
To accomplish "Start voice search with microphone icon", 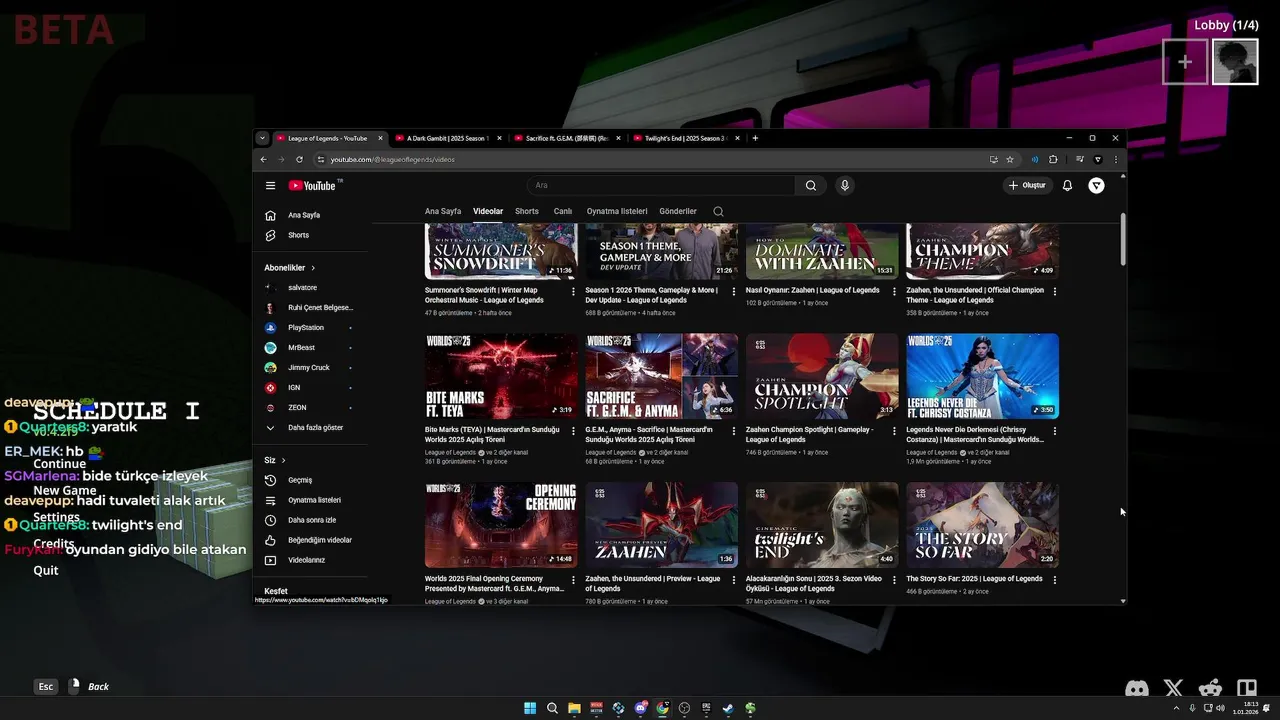I will [845, 185].
